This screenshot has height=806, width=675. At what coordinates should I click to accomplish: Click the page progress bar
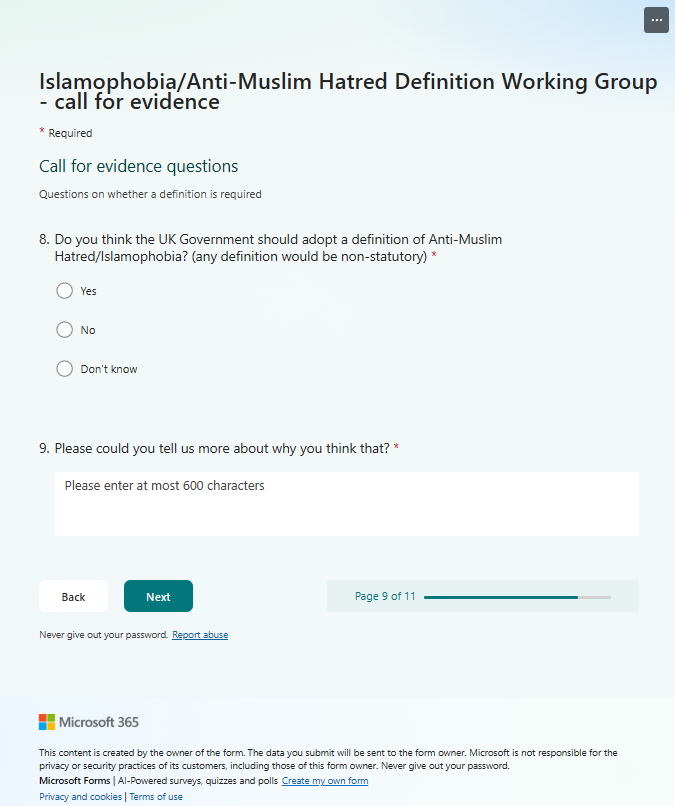517,597
